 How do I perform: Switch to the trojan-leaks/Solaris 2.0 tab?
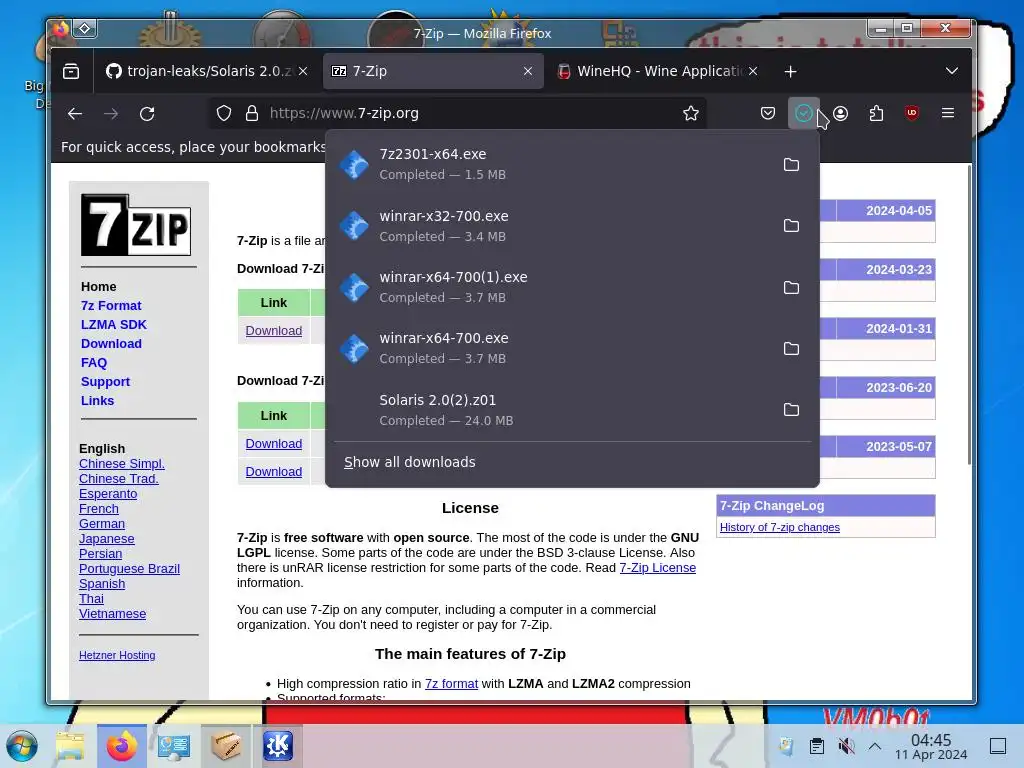tap(207, 71)
